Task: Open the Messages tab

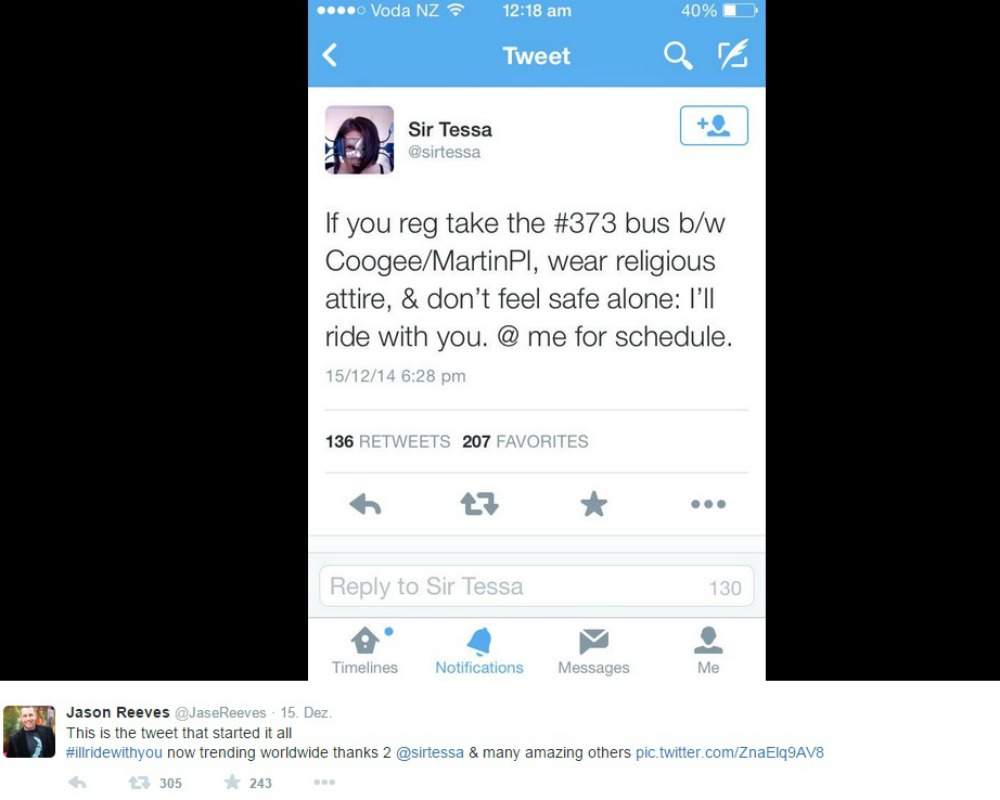Action: (594, 651)
